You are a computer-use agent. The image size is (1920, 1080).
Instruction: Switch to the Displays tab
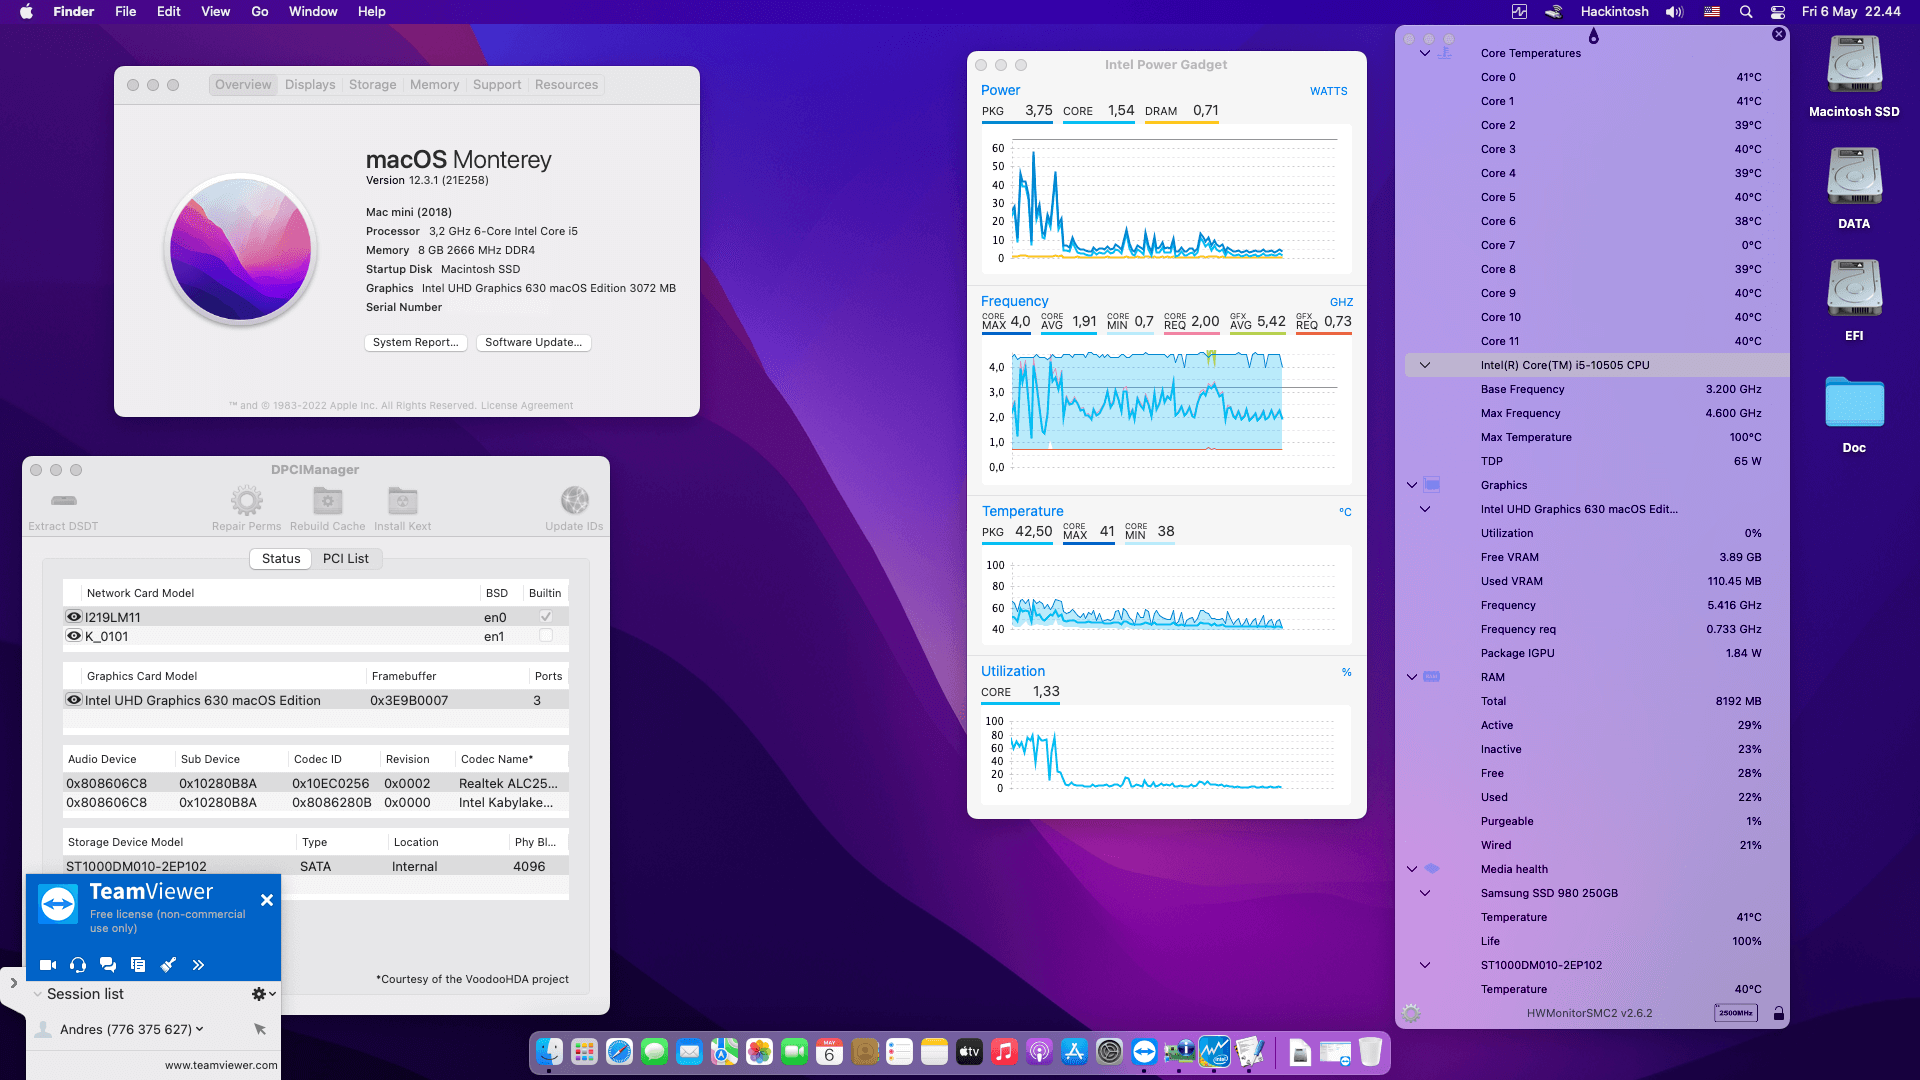[310, 85]
